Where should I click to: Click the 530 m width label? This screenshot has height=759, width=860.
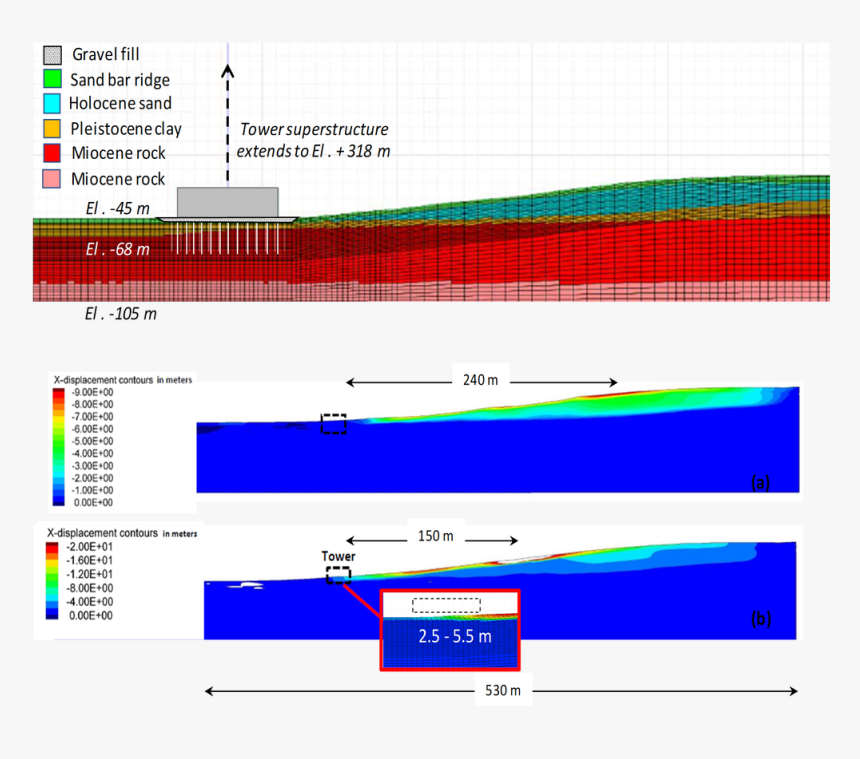pos(500,691)
